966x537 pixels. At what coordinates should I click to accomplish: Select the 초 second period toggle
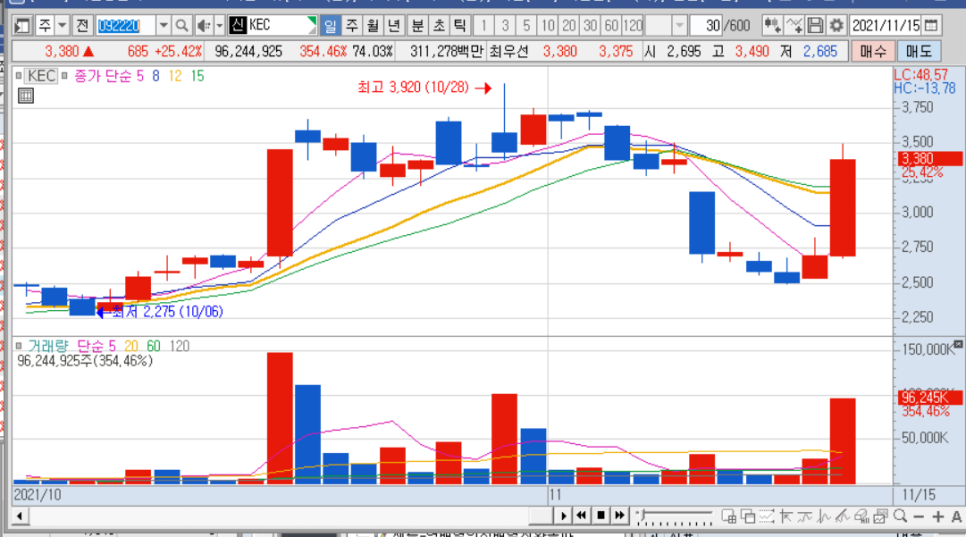pyautogui.click(x=439, y=26)
